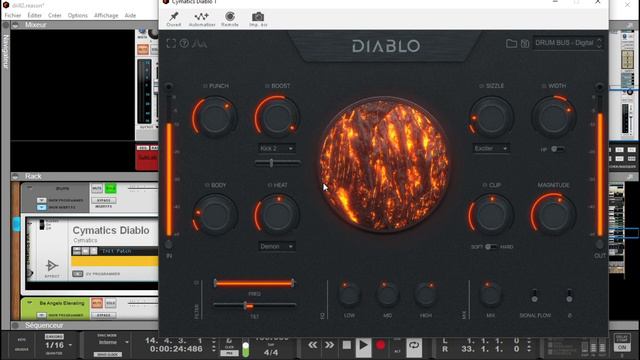
Task: Click the camera snapshot icon in plugin toolbar
Action: coord(258,17)
